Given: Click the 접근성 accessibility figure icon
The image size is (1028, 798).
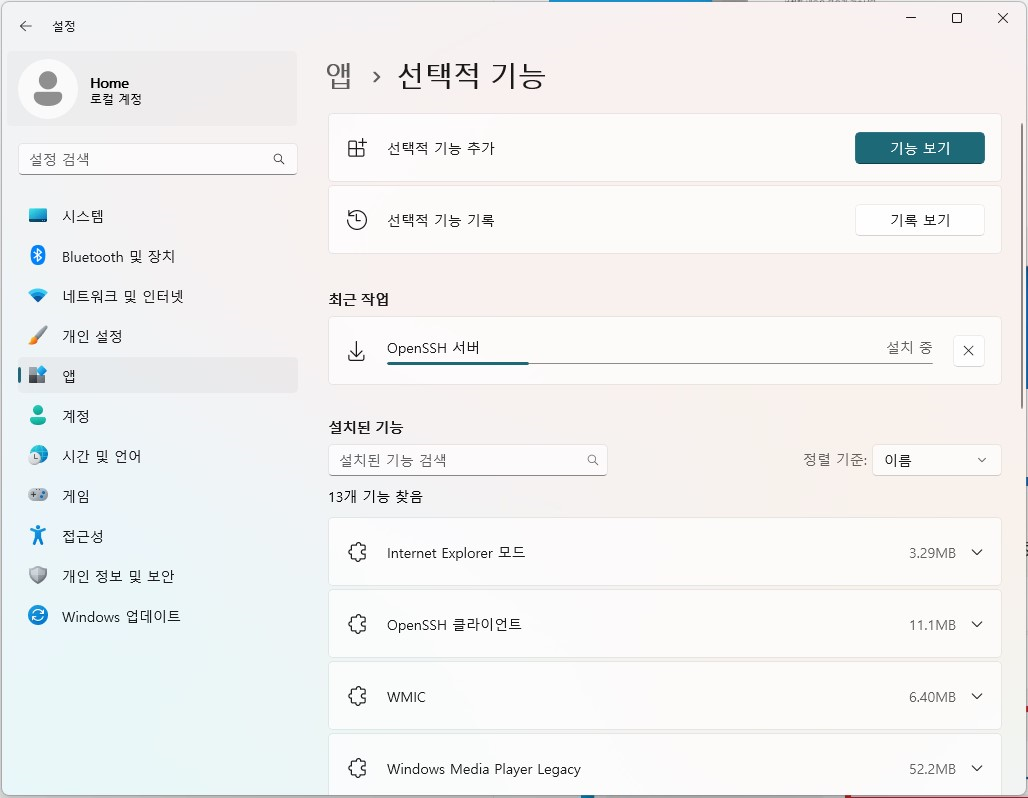Looking at the screenshot, I should pyautogui.click(x=38, y=535).
